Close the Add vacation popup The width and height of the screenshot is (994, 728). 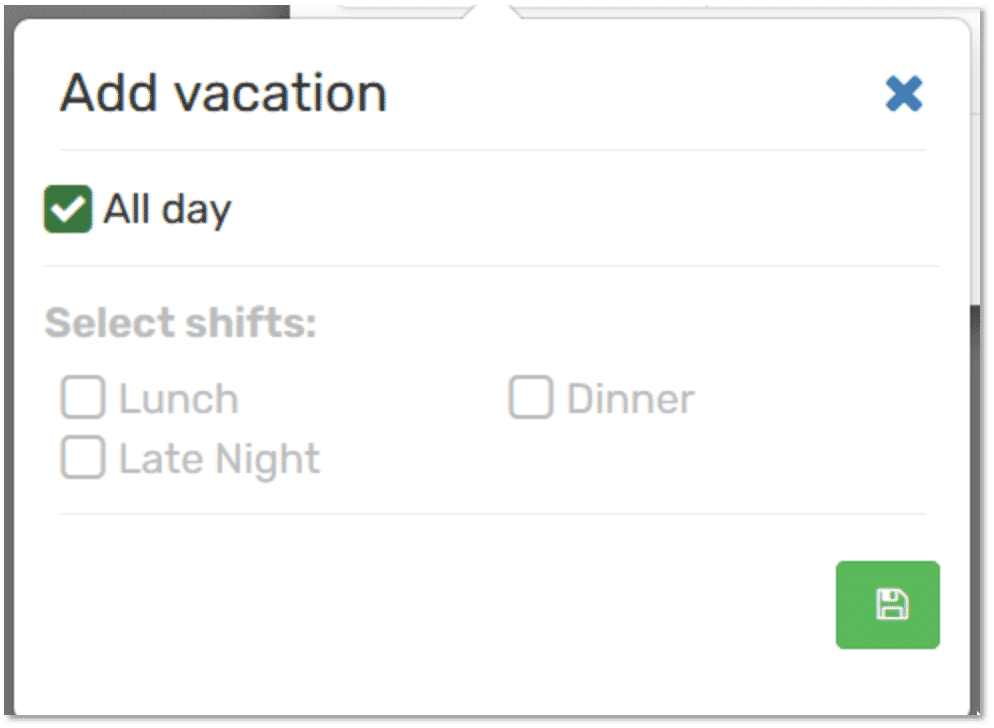pyautogui.click(x=903, y=94)
